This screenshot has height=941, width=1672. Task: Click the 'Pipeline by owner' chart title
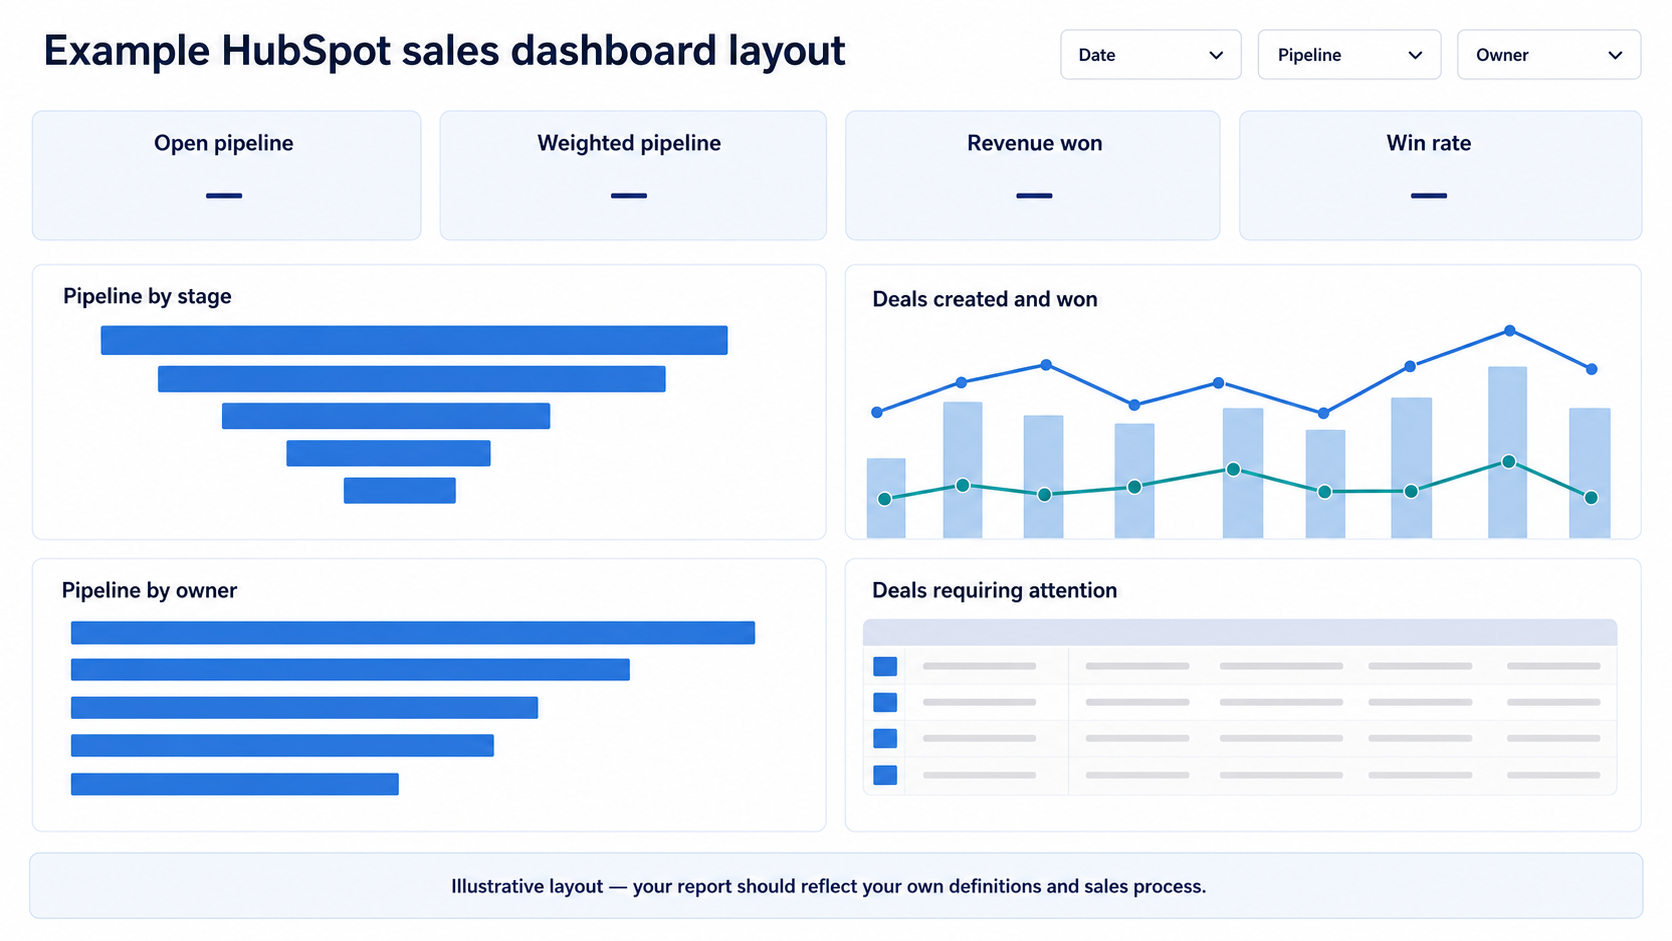(149, 590)
